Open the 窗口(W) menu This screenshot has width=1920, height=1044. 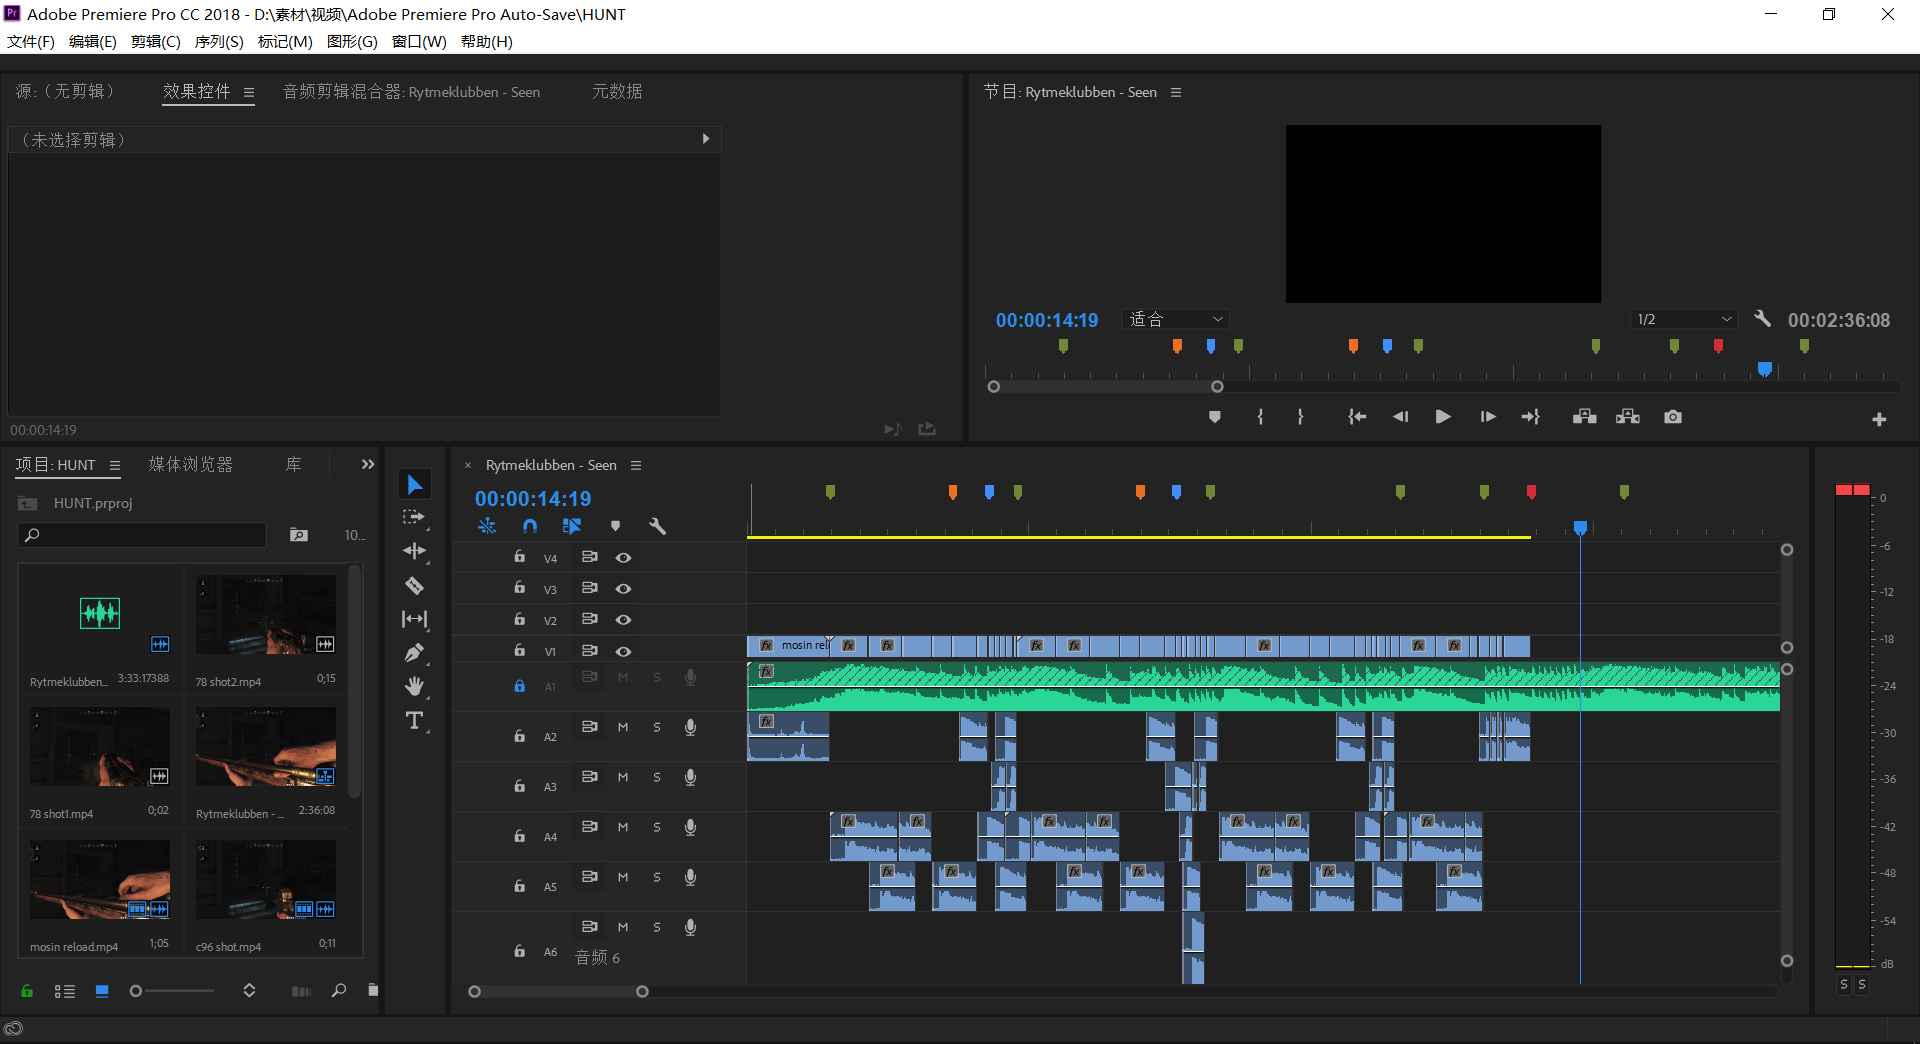(419, 41)
